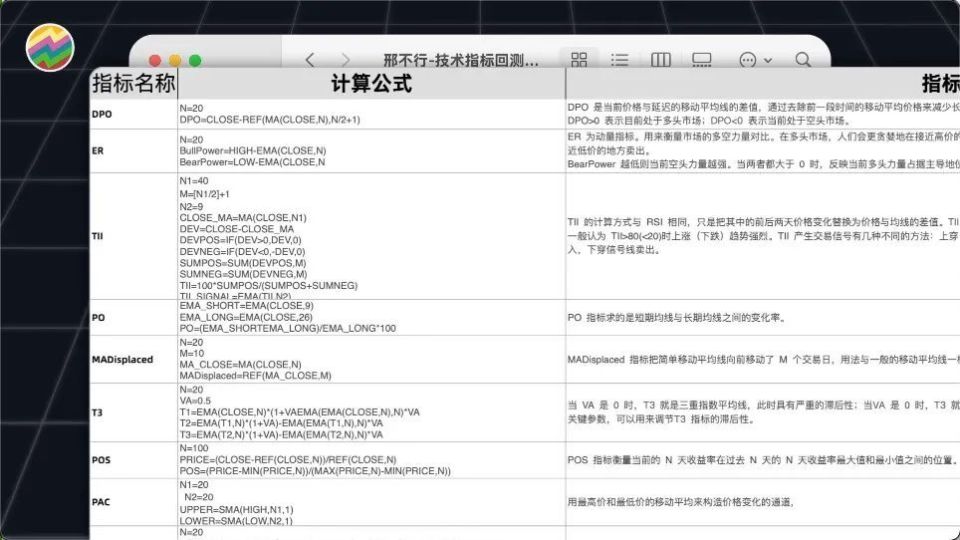Click the MADisplaced description text cell
The height and width of the screenshot is (540, 960).
pyautogui.click(x=763, y=359)
